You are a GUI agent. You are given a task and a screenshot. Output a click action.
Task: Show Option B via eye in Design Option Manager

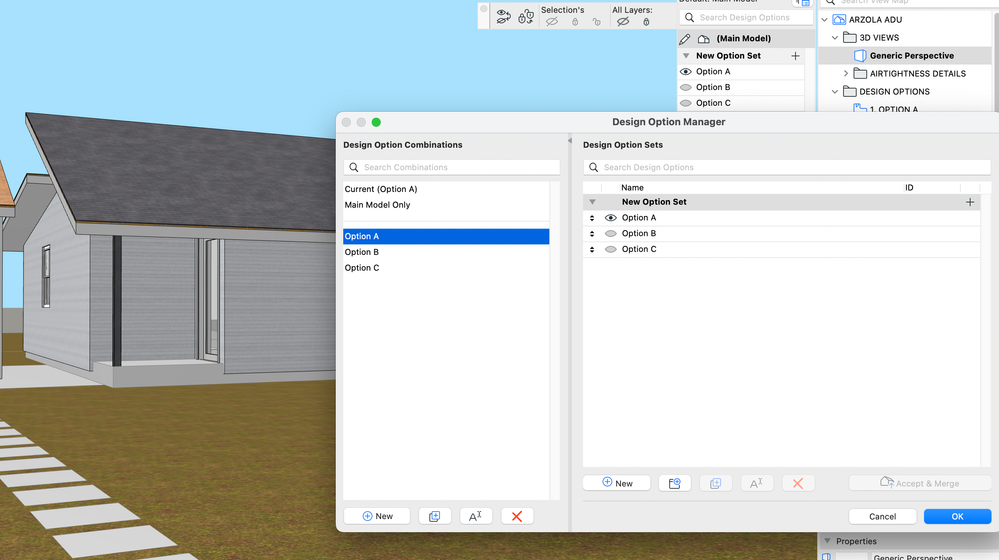(x=610, y=234)
